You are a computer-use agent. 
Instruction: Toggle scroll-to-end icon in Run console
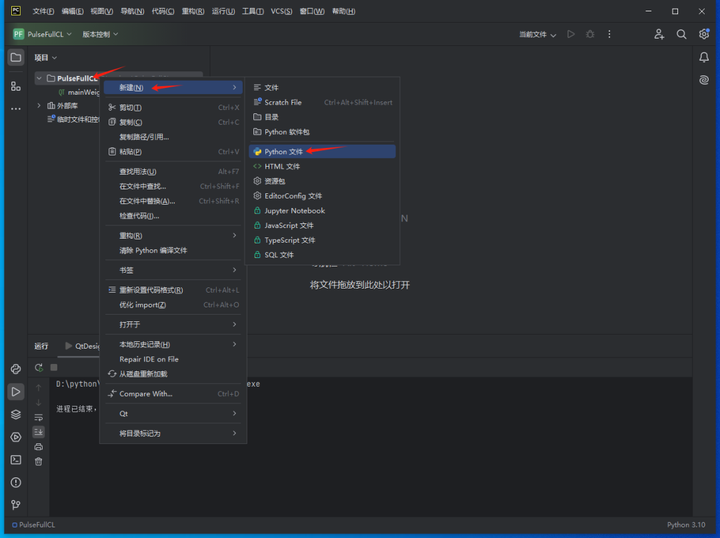click(x=39, y=432)
